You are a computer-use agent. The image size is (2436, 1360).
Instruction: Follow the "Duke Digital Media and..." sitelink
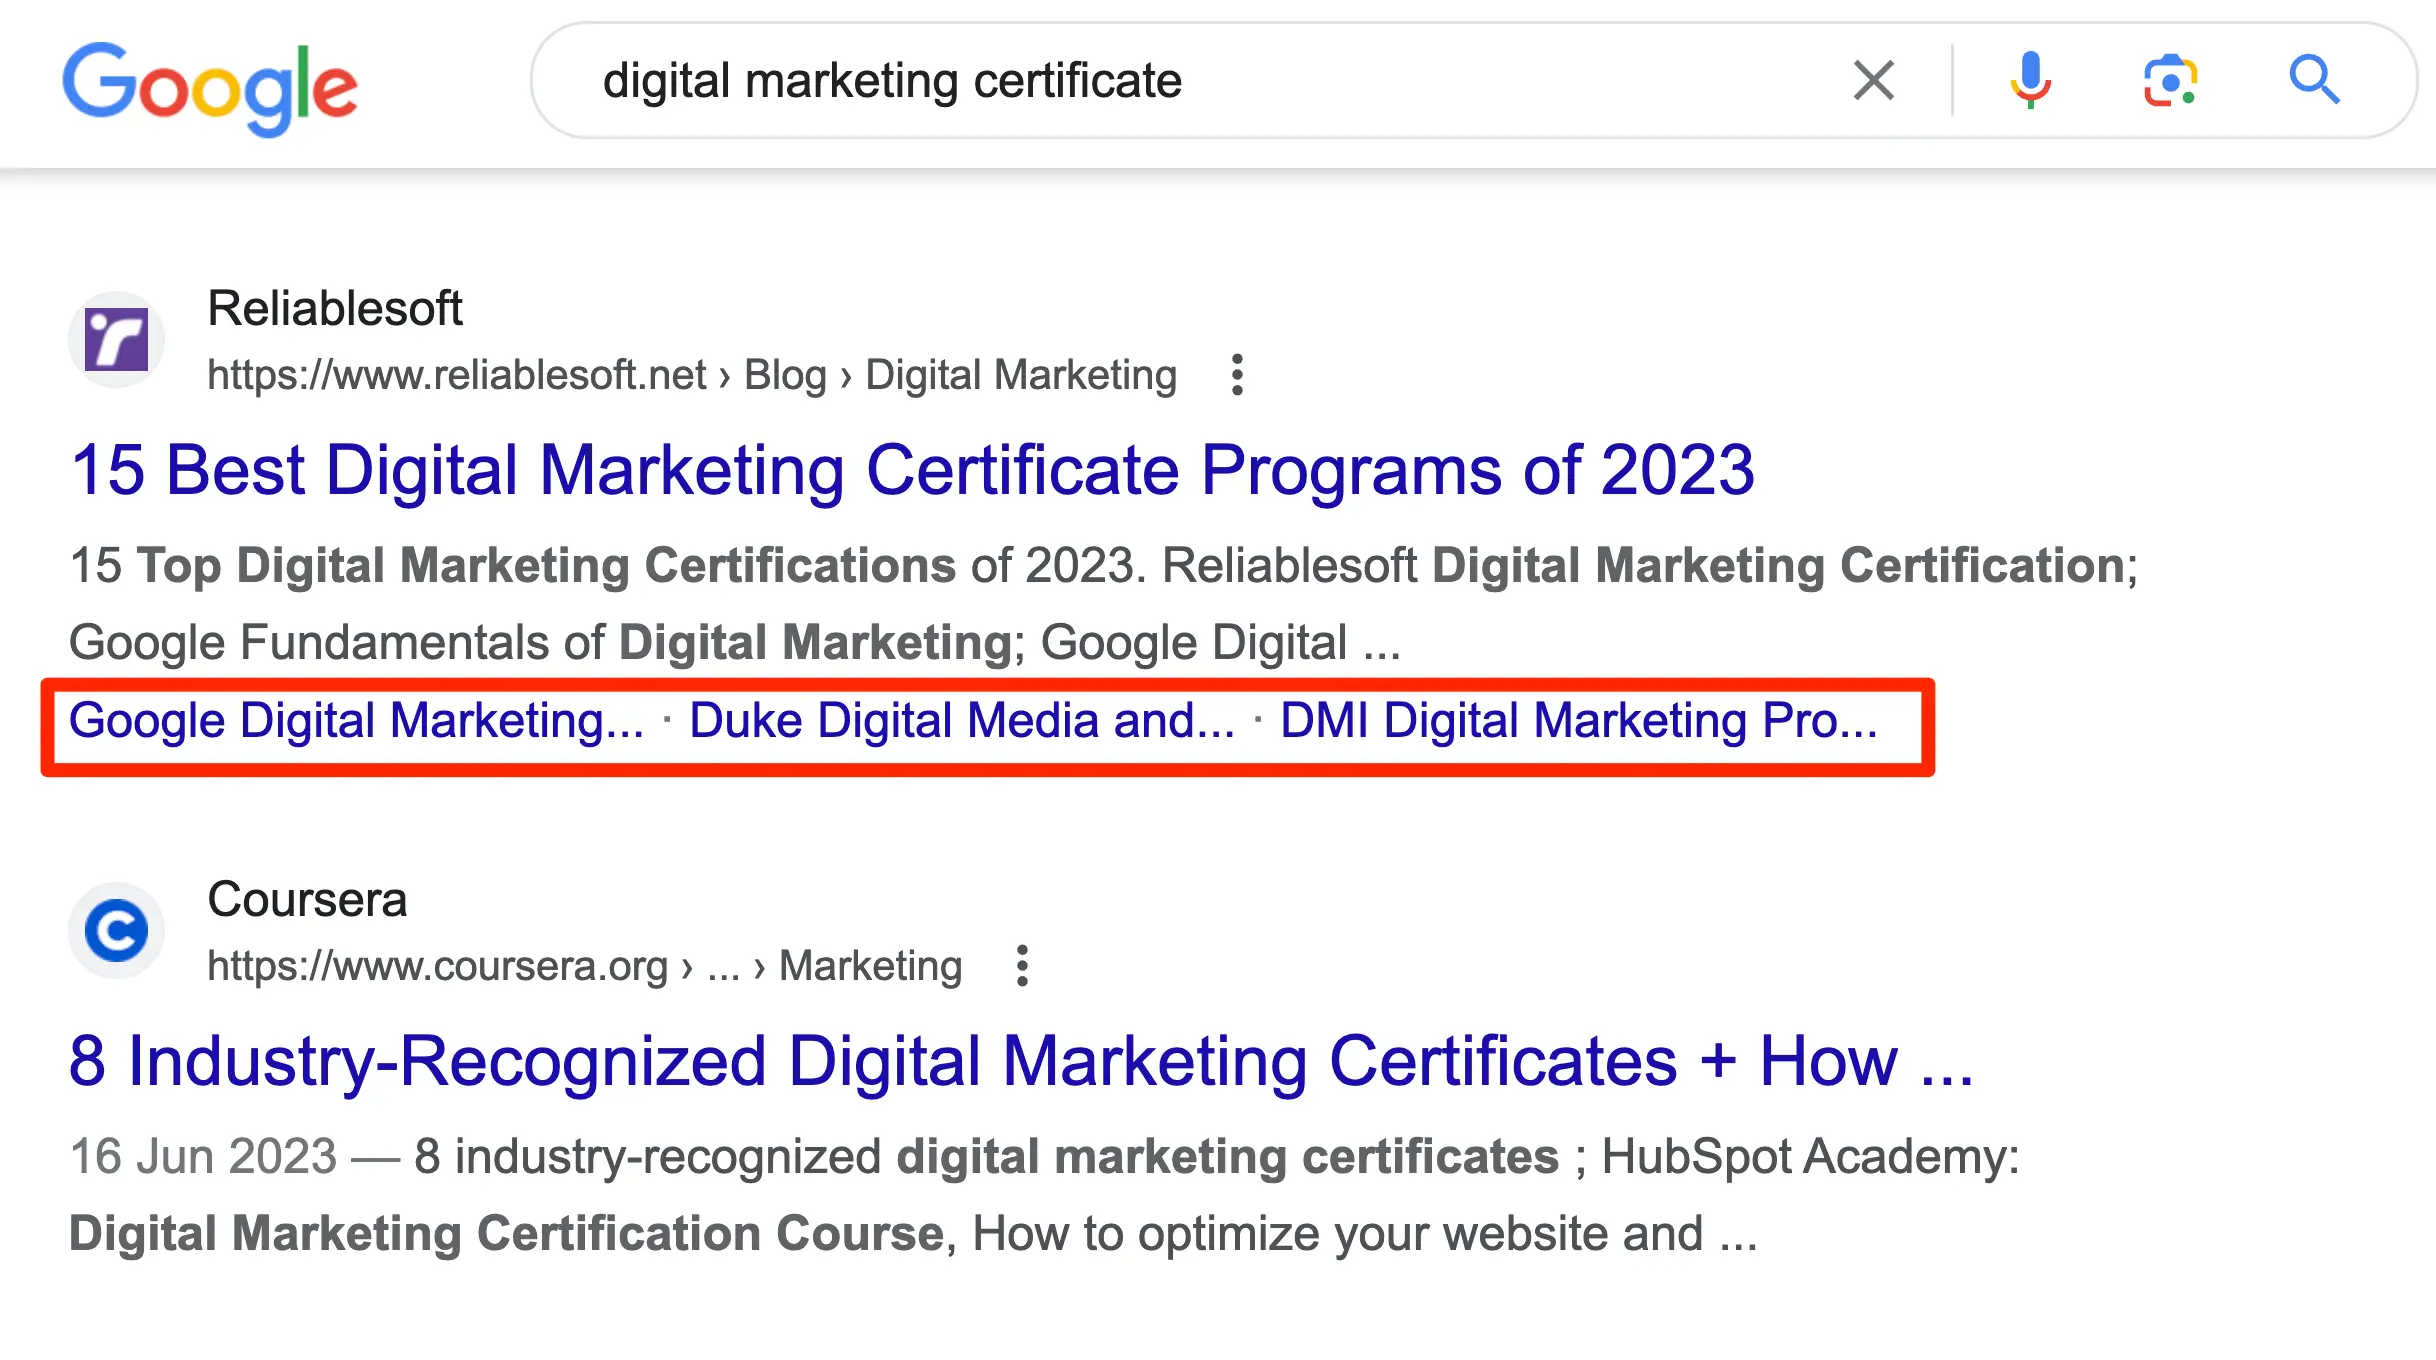click(x=962, y=721)
